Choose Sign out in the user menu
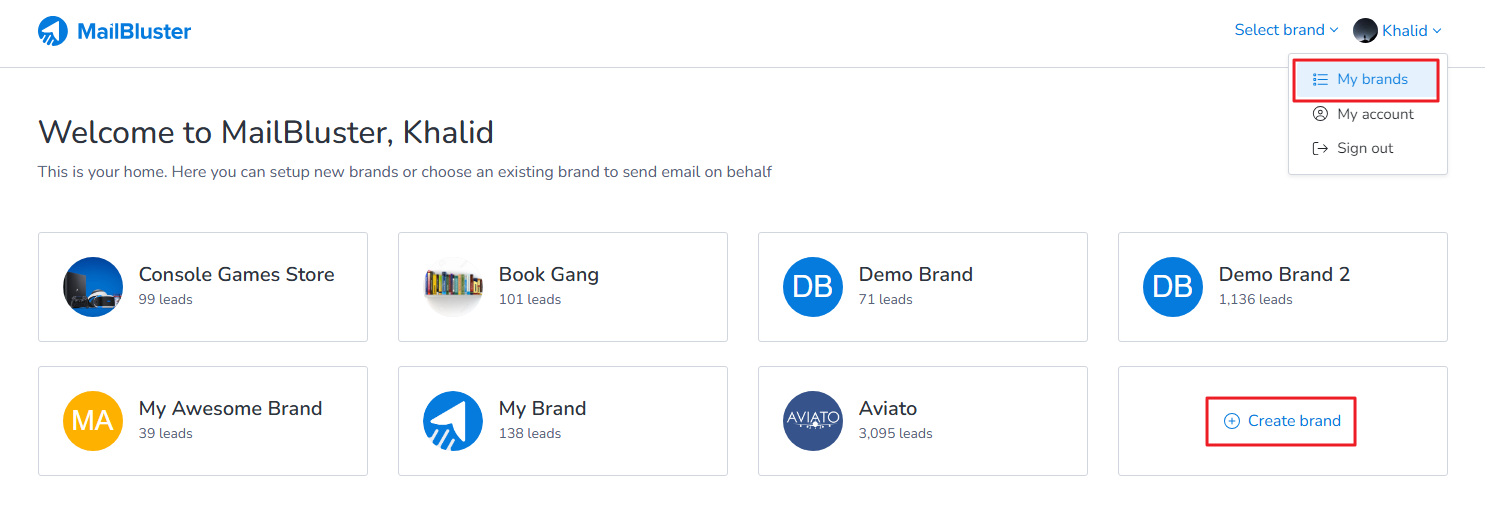Screen dimensions: 1485x513 pyautogui.click(x=1364, y=148)
